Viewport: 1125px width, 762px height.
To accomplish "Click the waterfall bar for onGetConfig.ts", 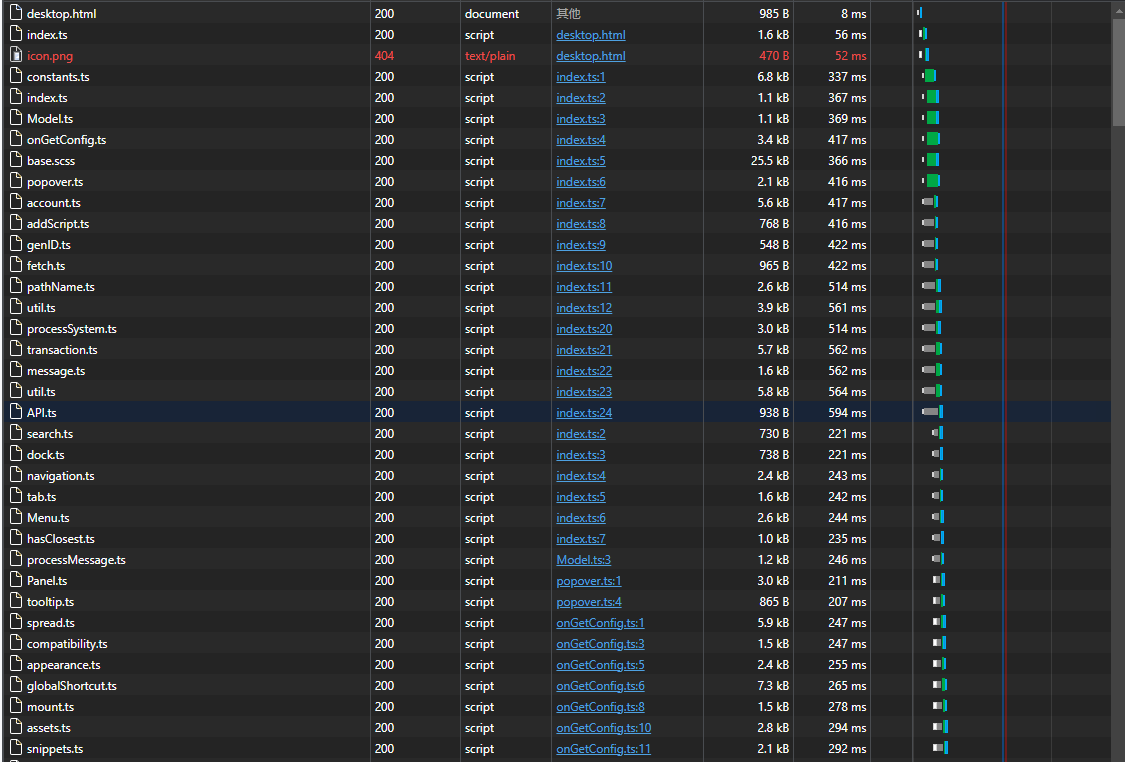I will point(932,140).
